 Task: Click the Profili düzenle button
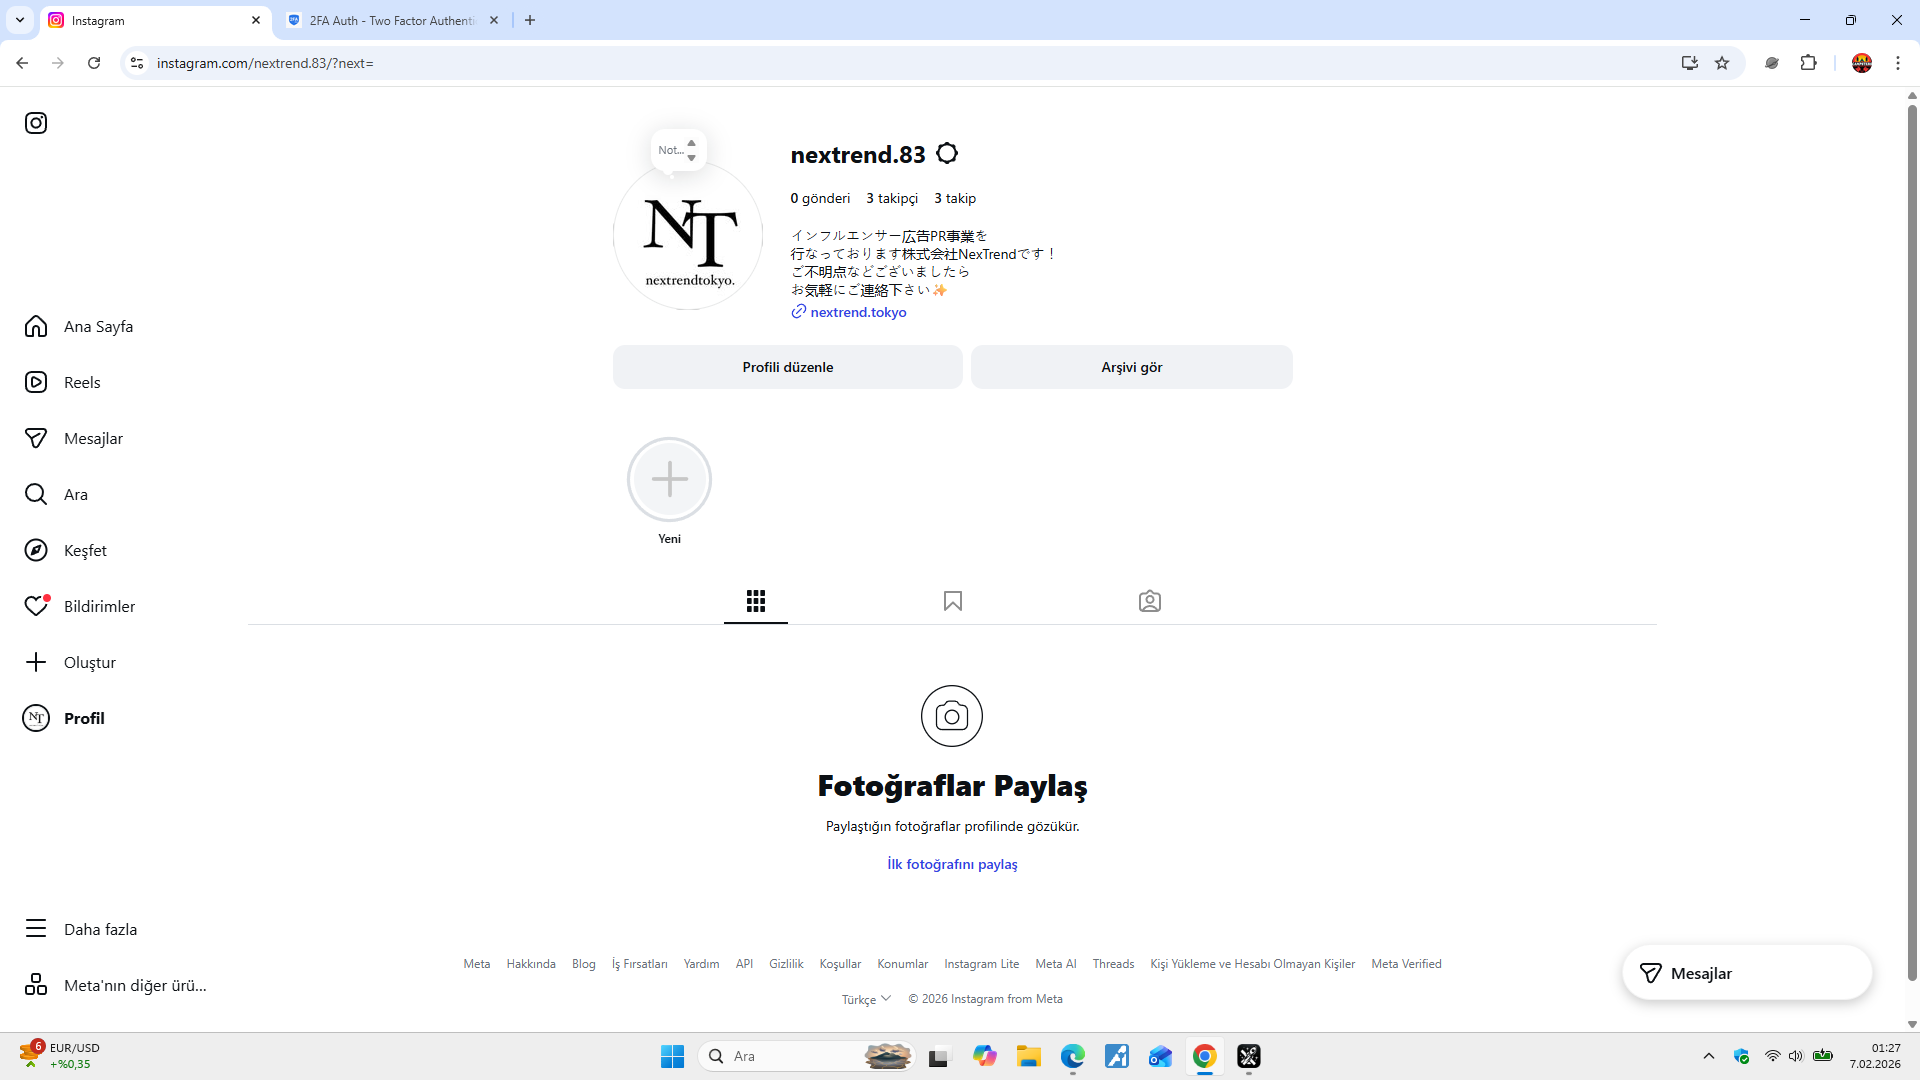(788, 367)
